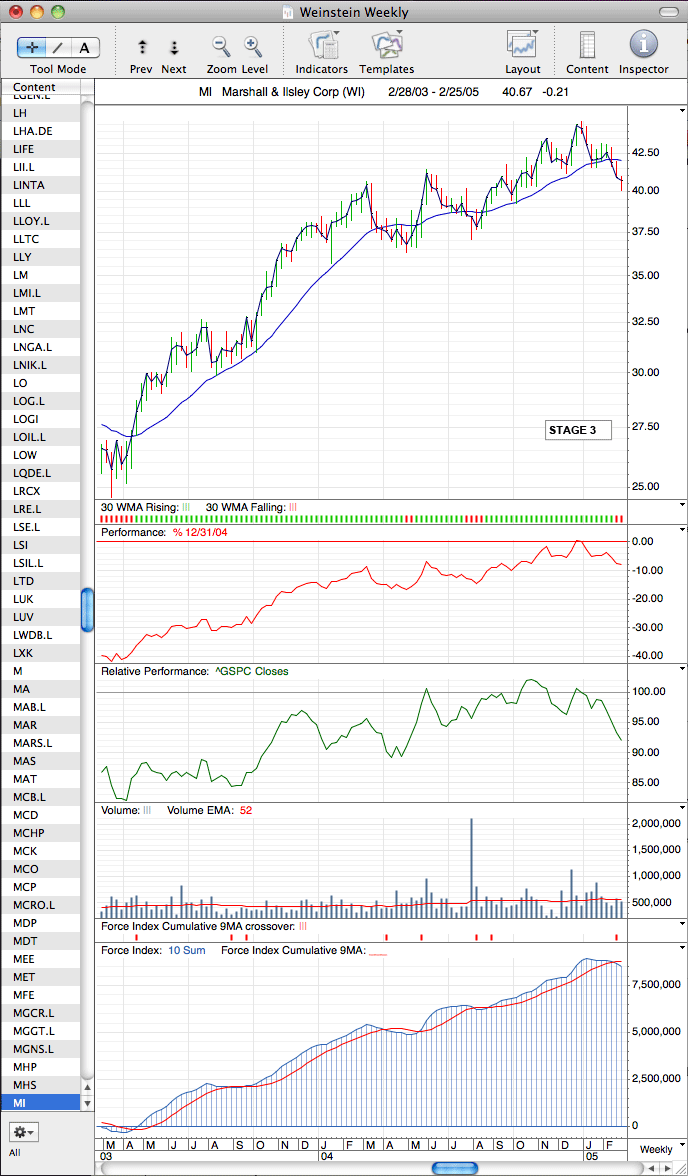Select symbol LHA.DE in the list
688x1176 pixels.
(41, 130)
